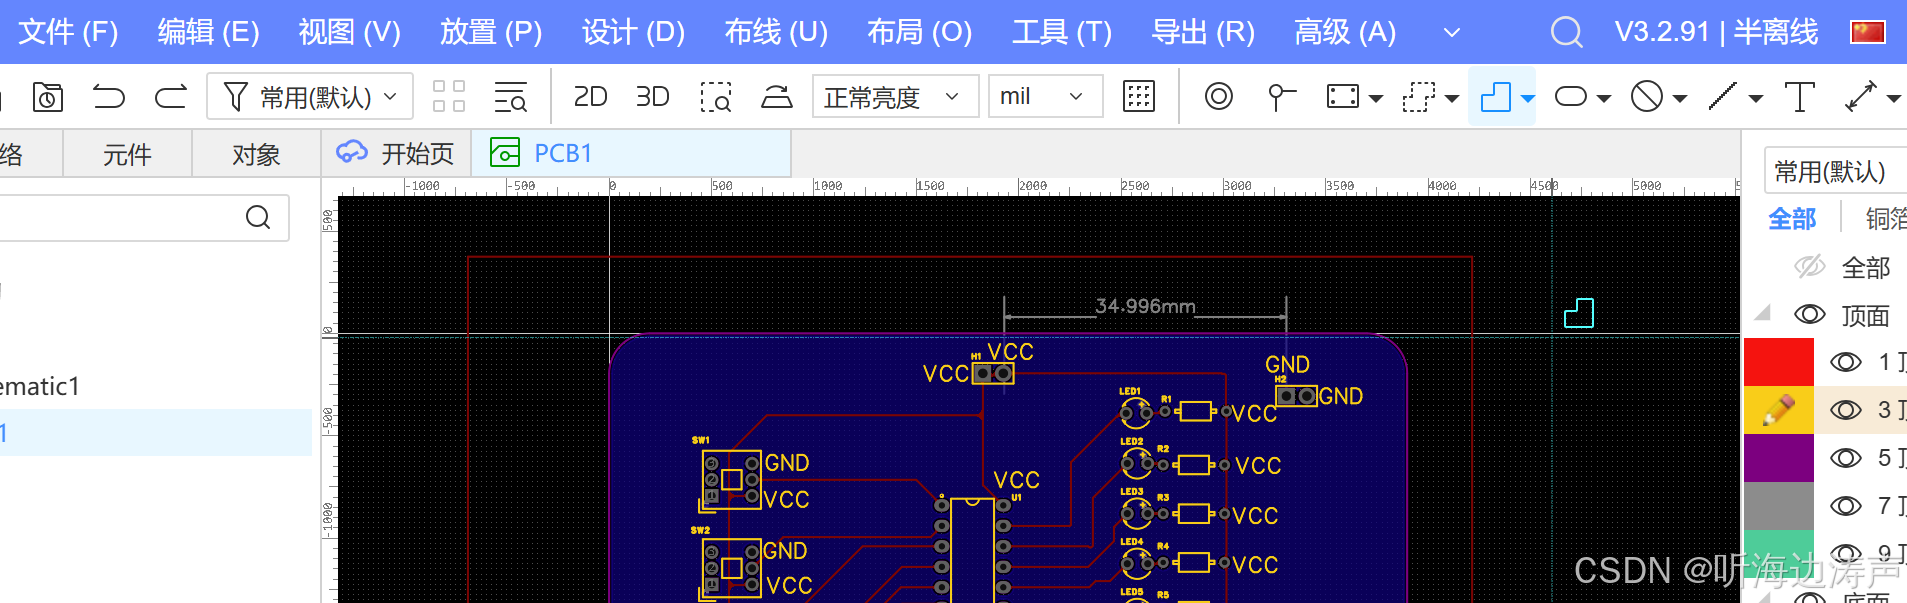Open the mil unit dropdown
This screenshot has width=1907, height=603.
pos(1045,97)
